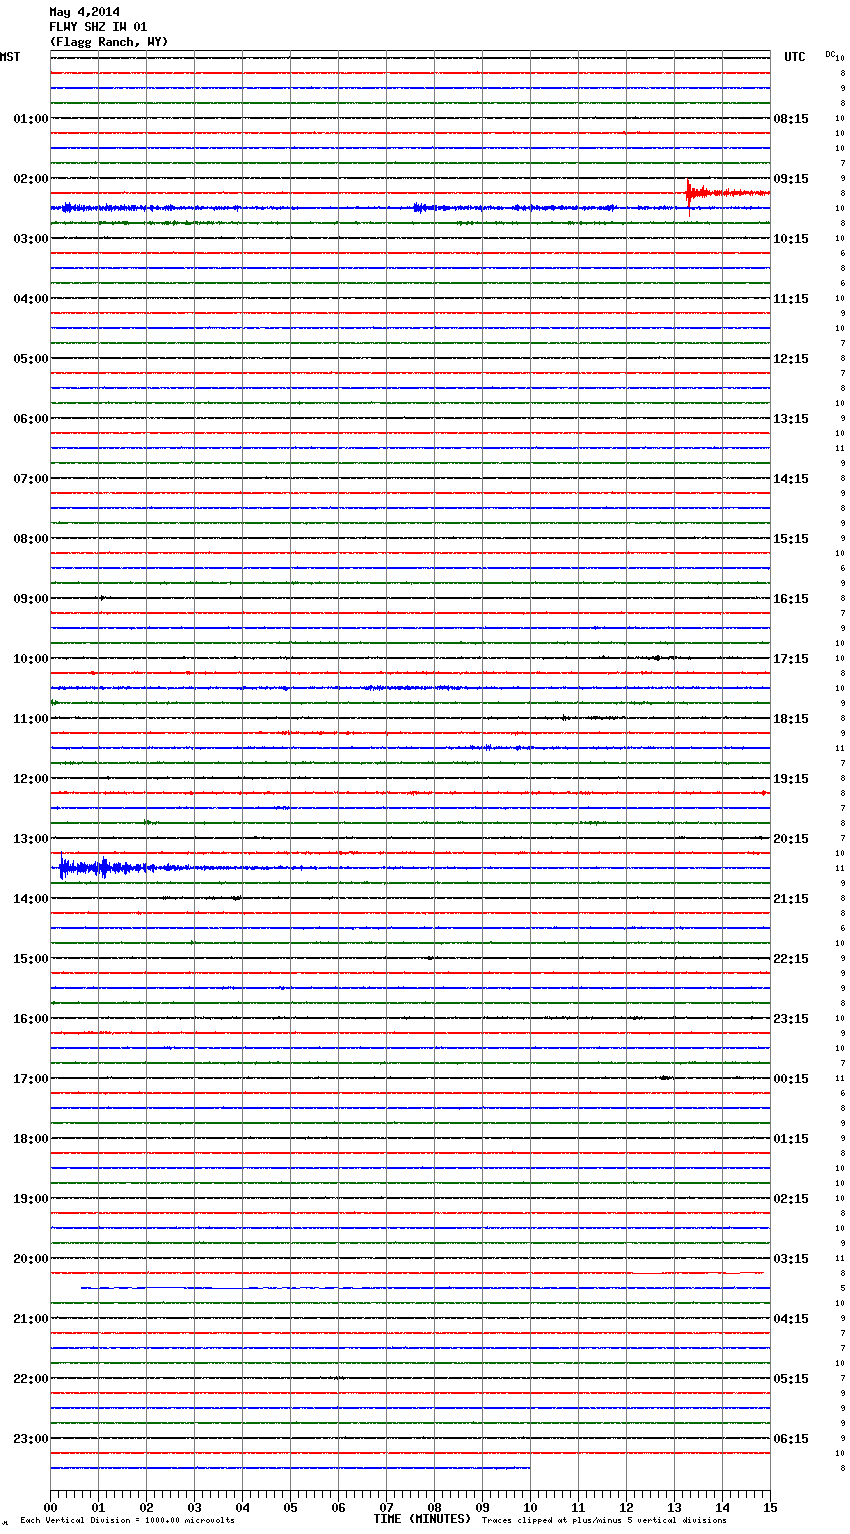Click the bottom axis minute label '10'
This screenshot has height=1534, width=850.
click(x=530, y=1507)
